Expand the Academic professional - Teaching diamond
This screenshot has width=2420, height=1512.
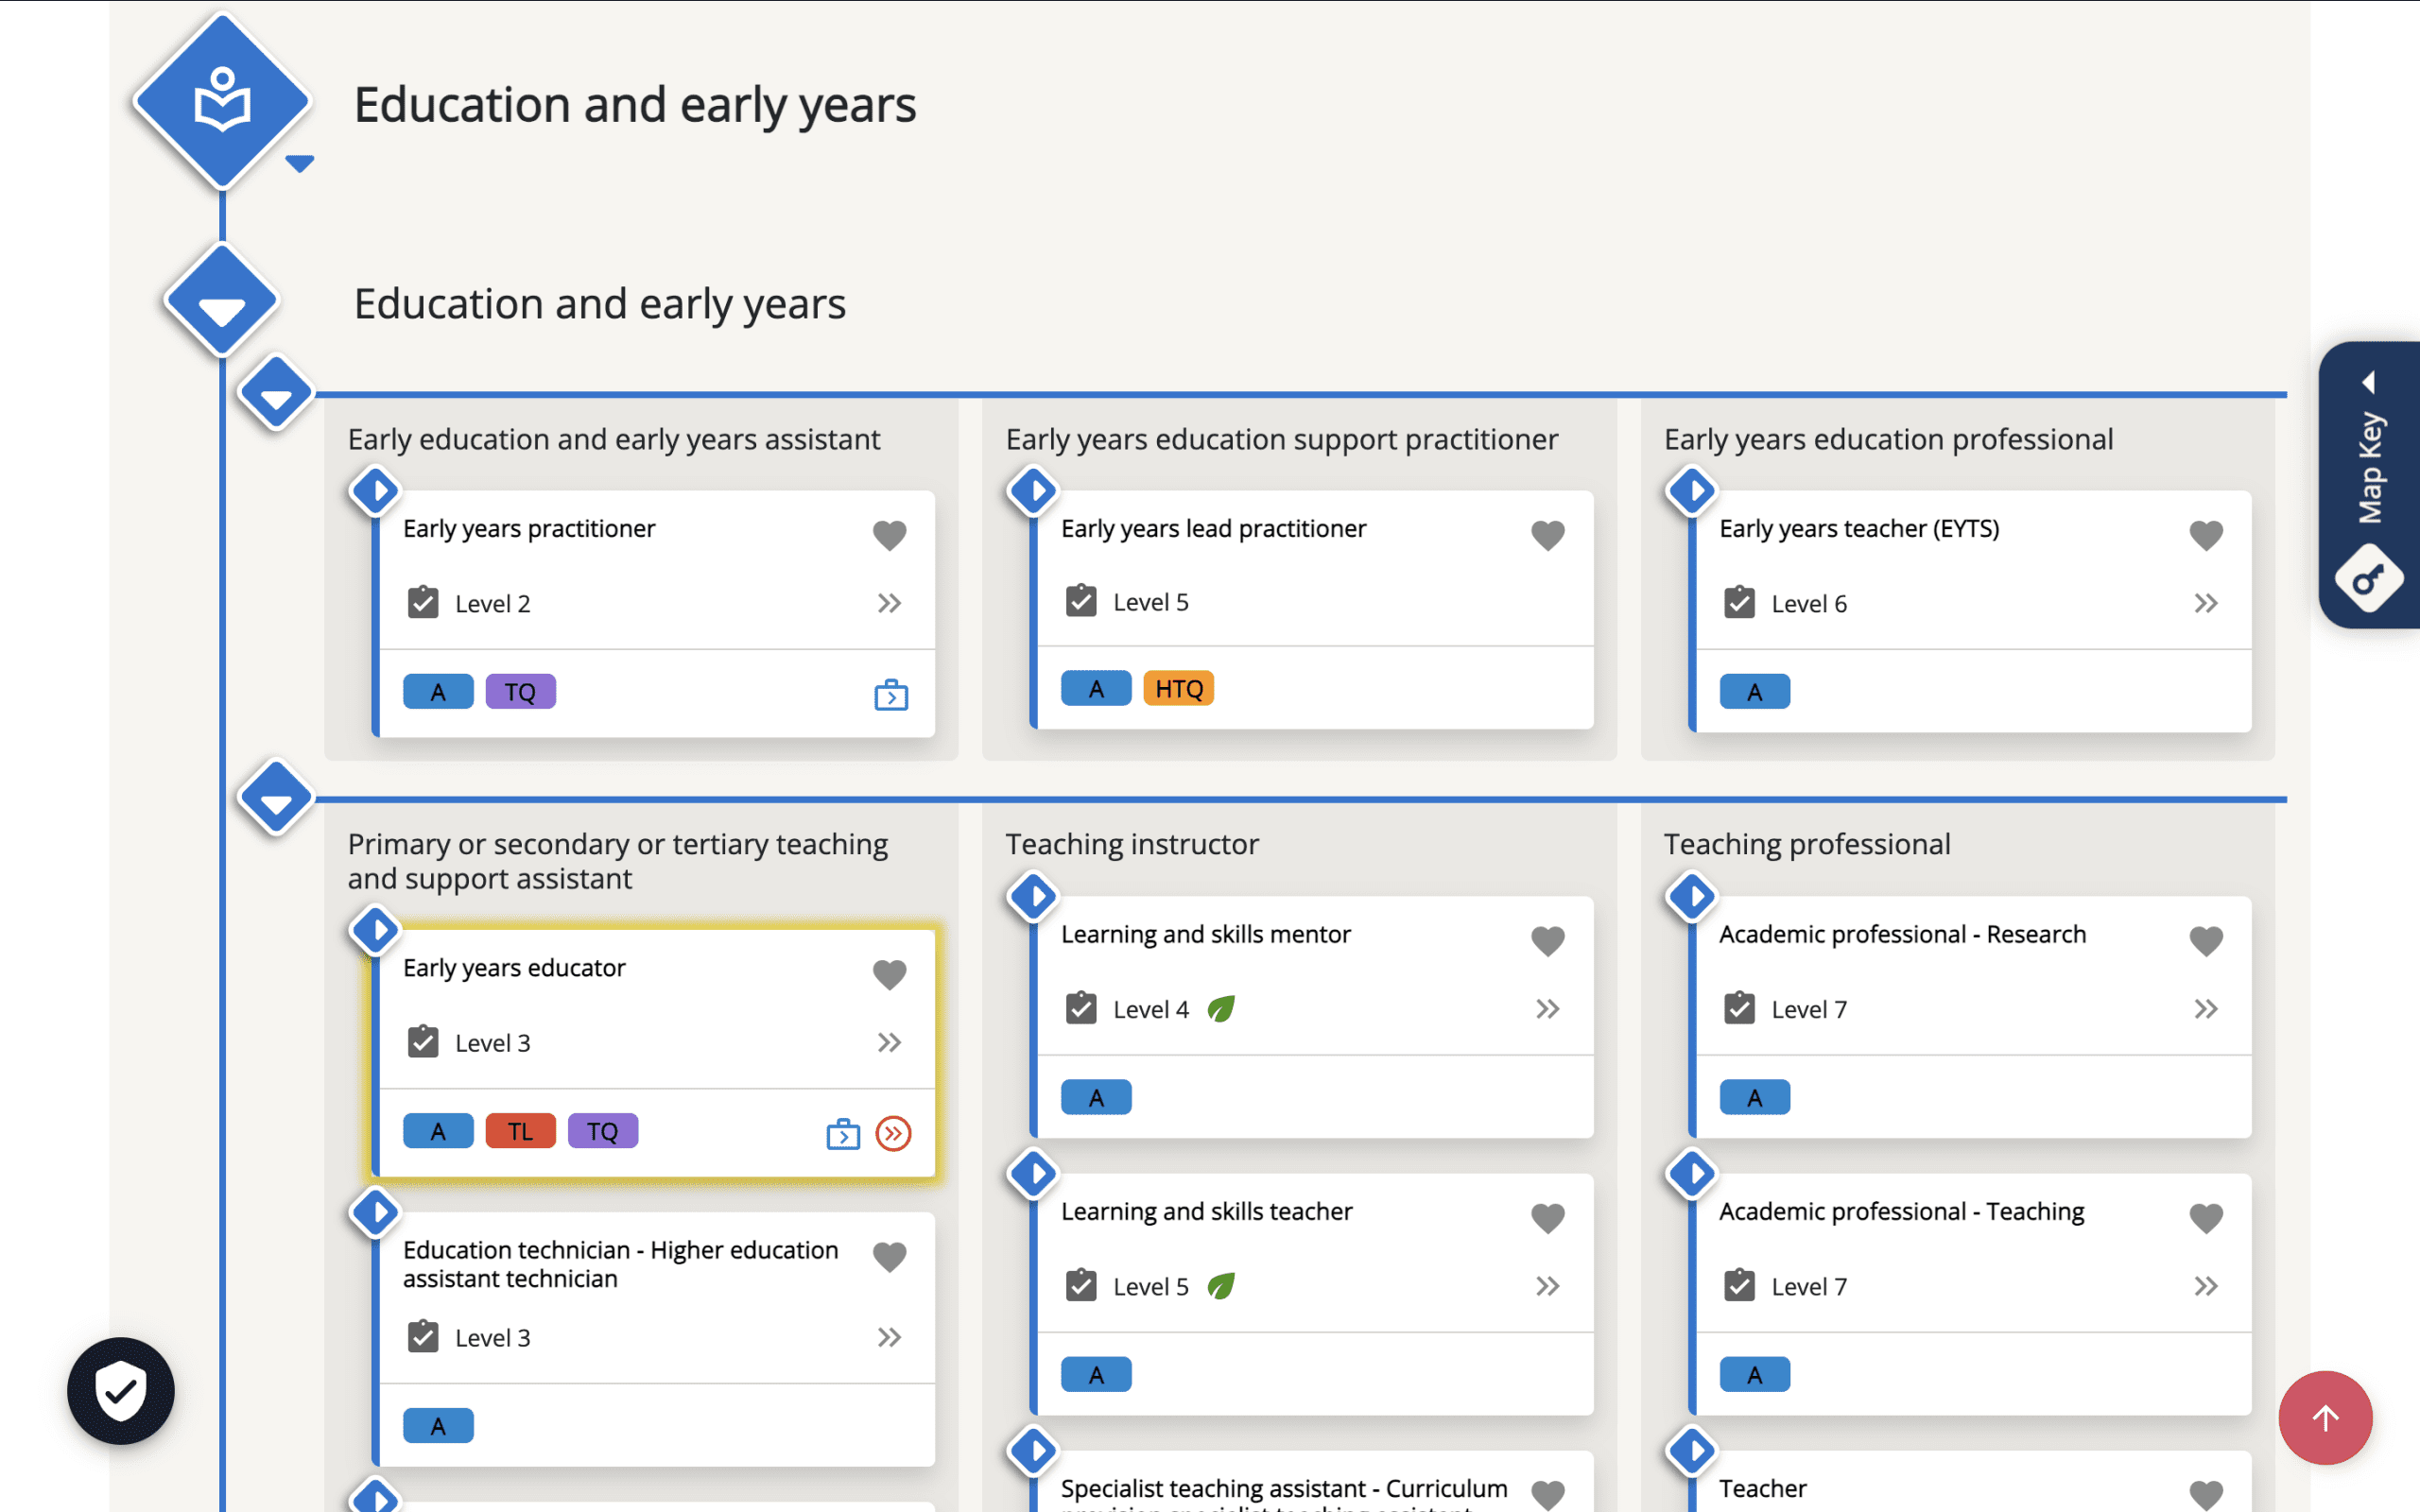point(1692,1173)
